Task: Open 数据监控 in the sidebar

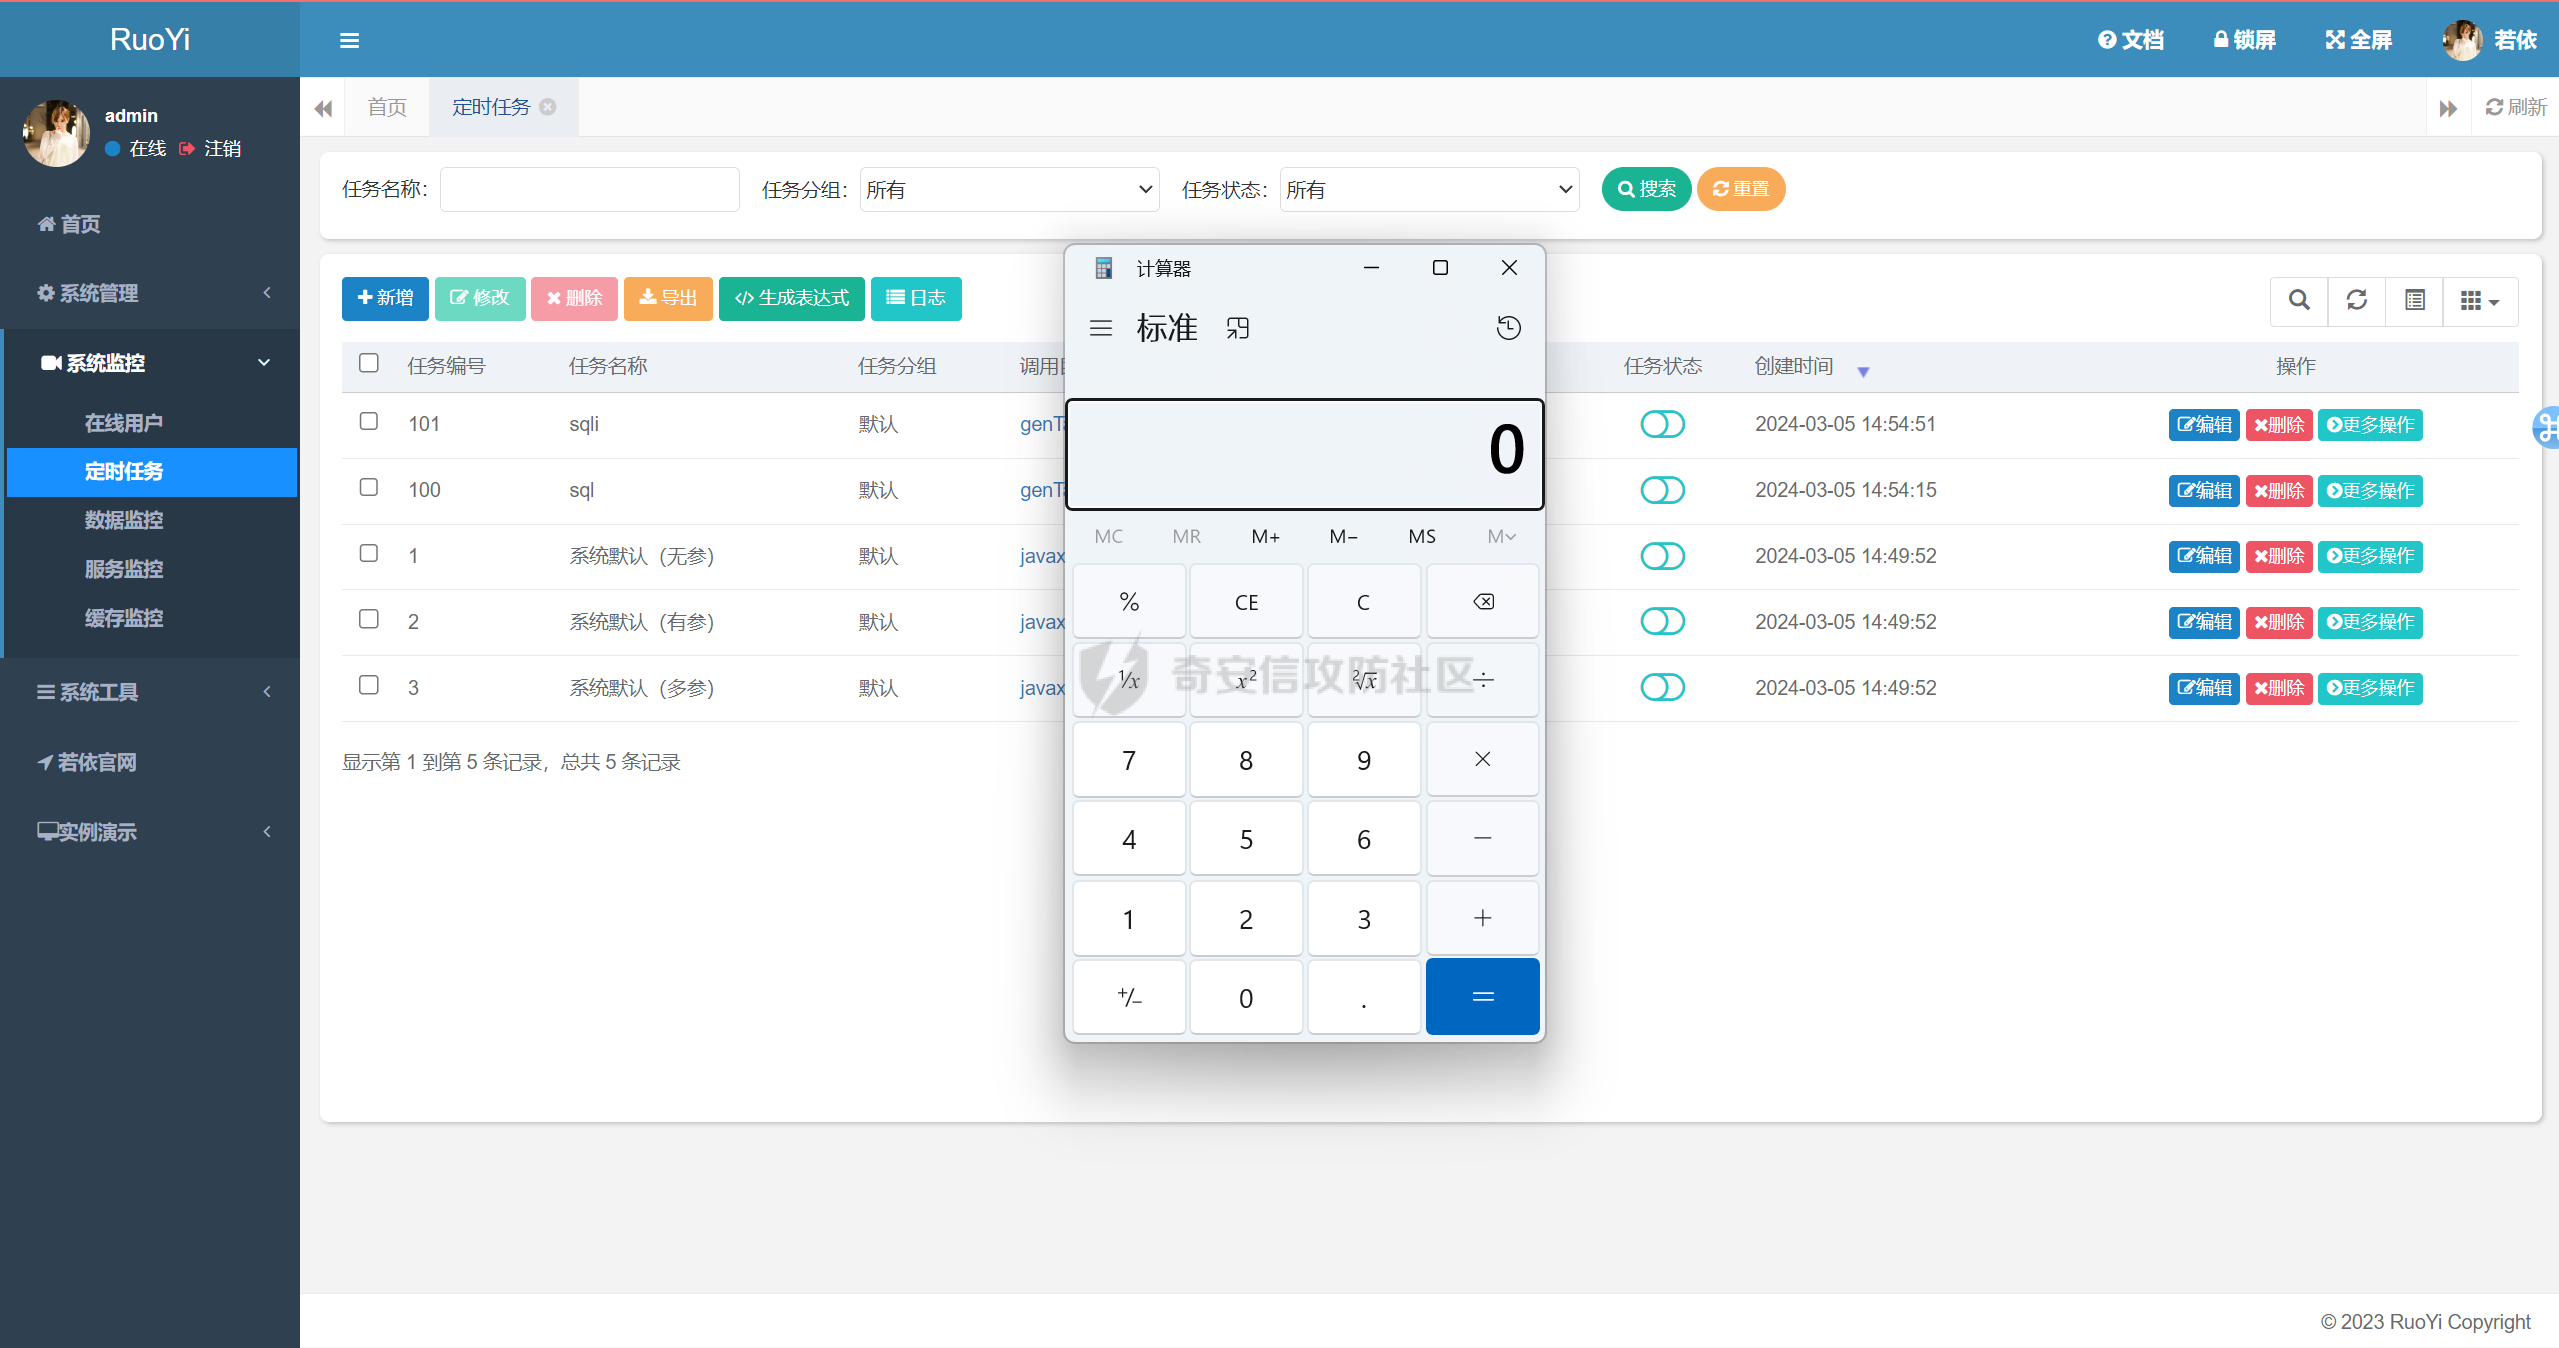Action: pos(124,520)
